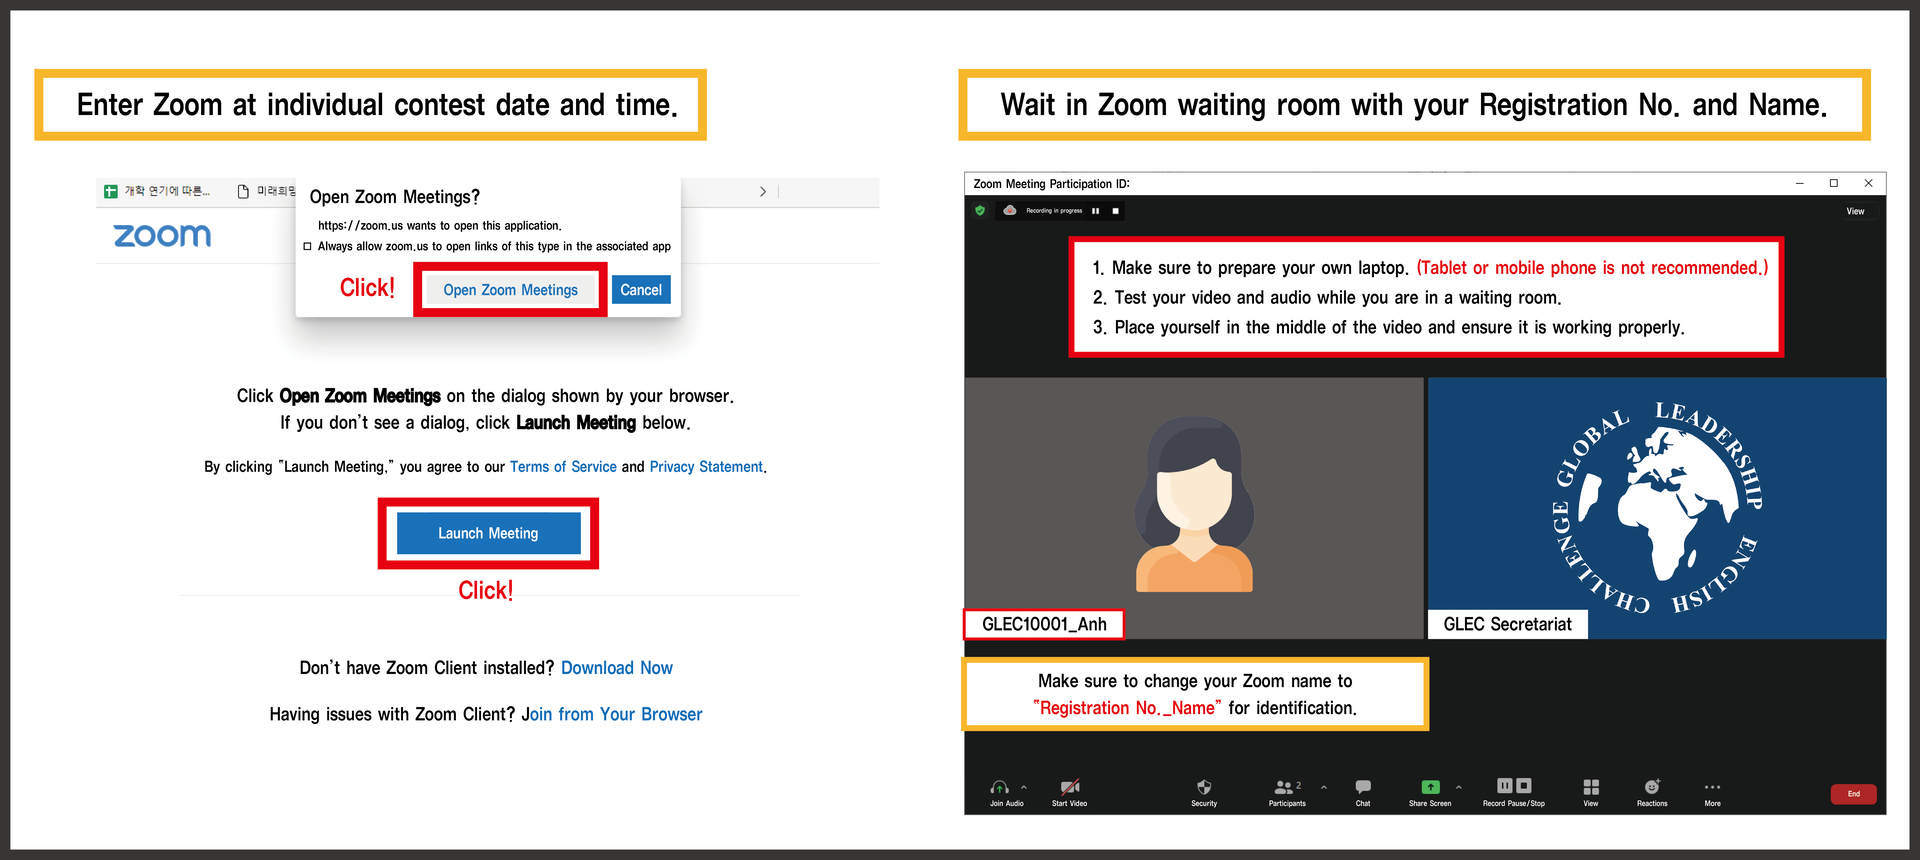
Task: Click the green encryption shield icon
Action: pos(980,211)
